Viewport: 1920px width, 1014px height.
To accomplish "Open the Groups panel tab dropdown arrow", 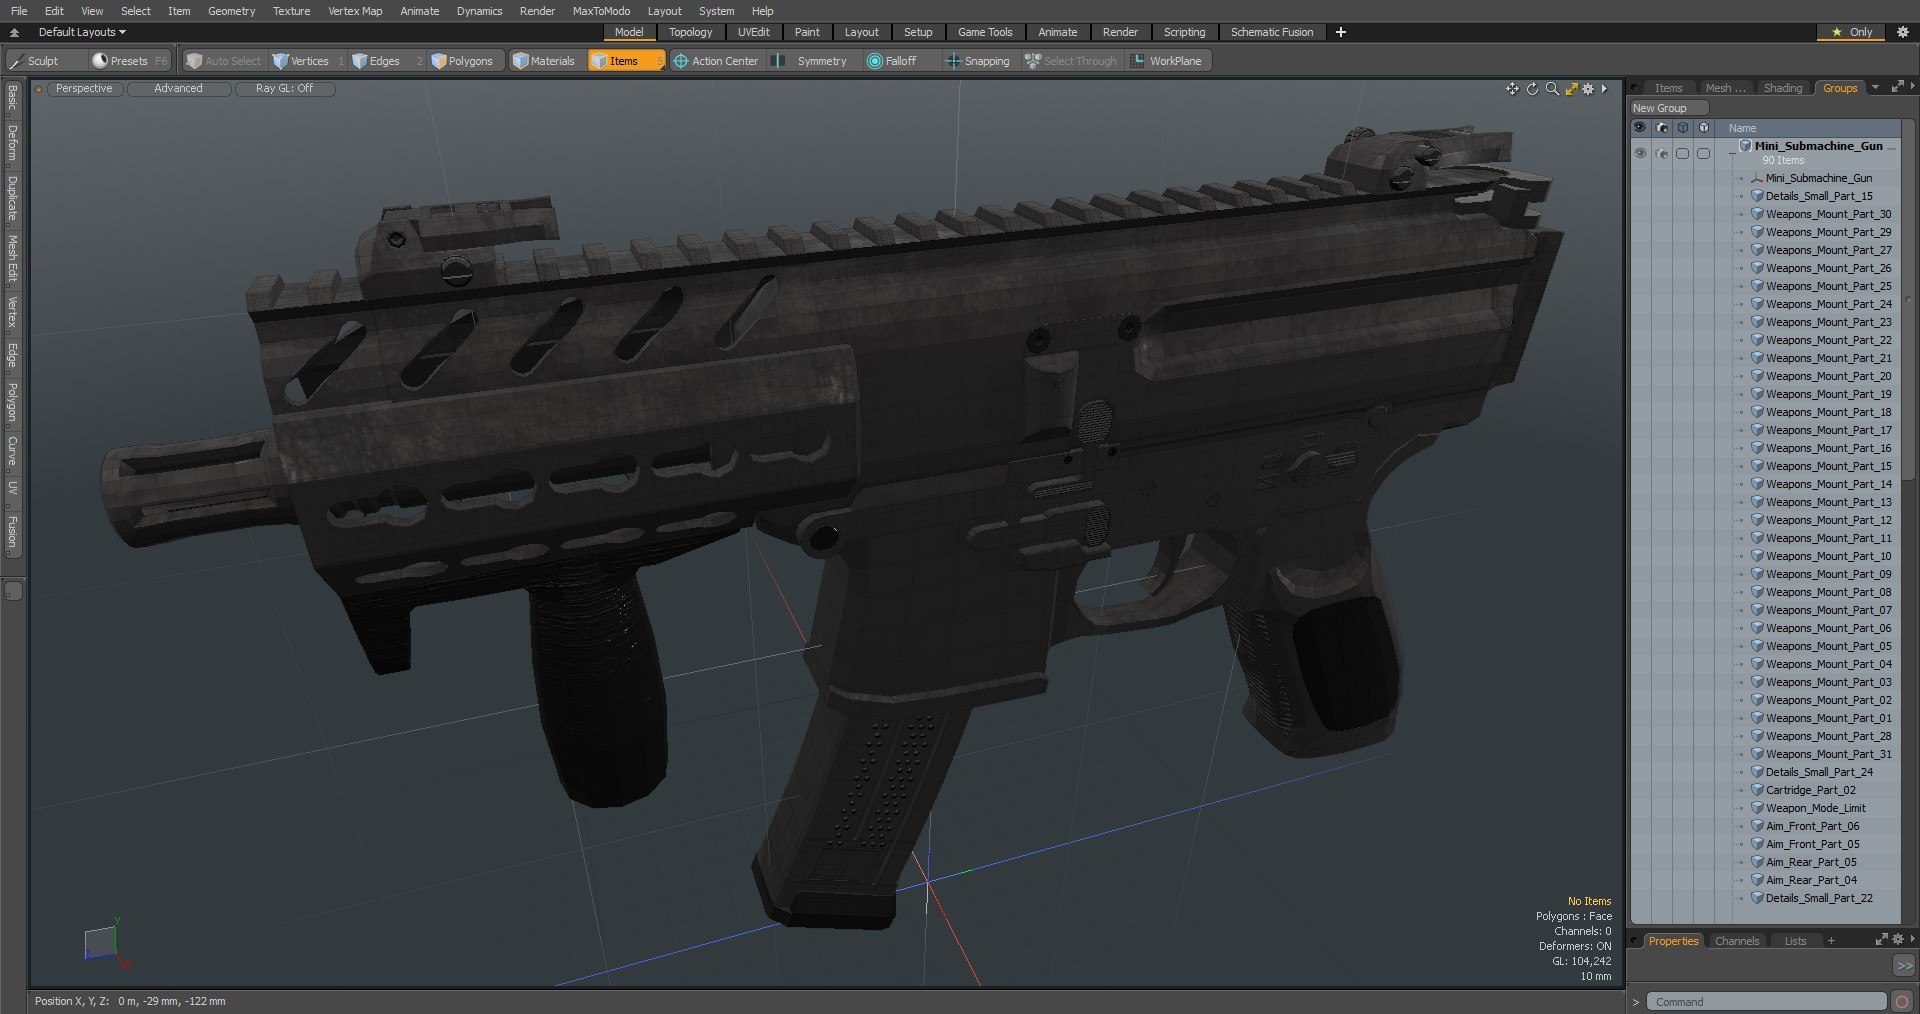I will 1875,87.
